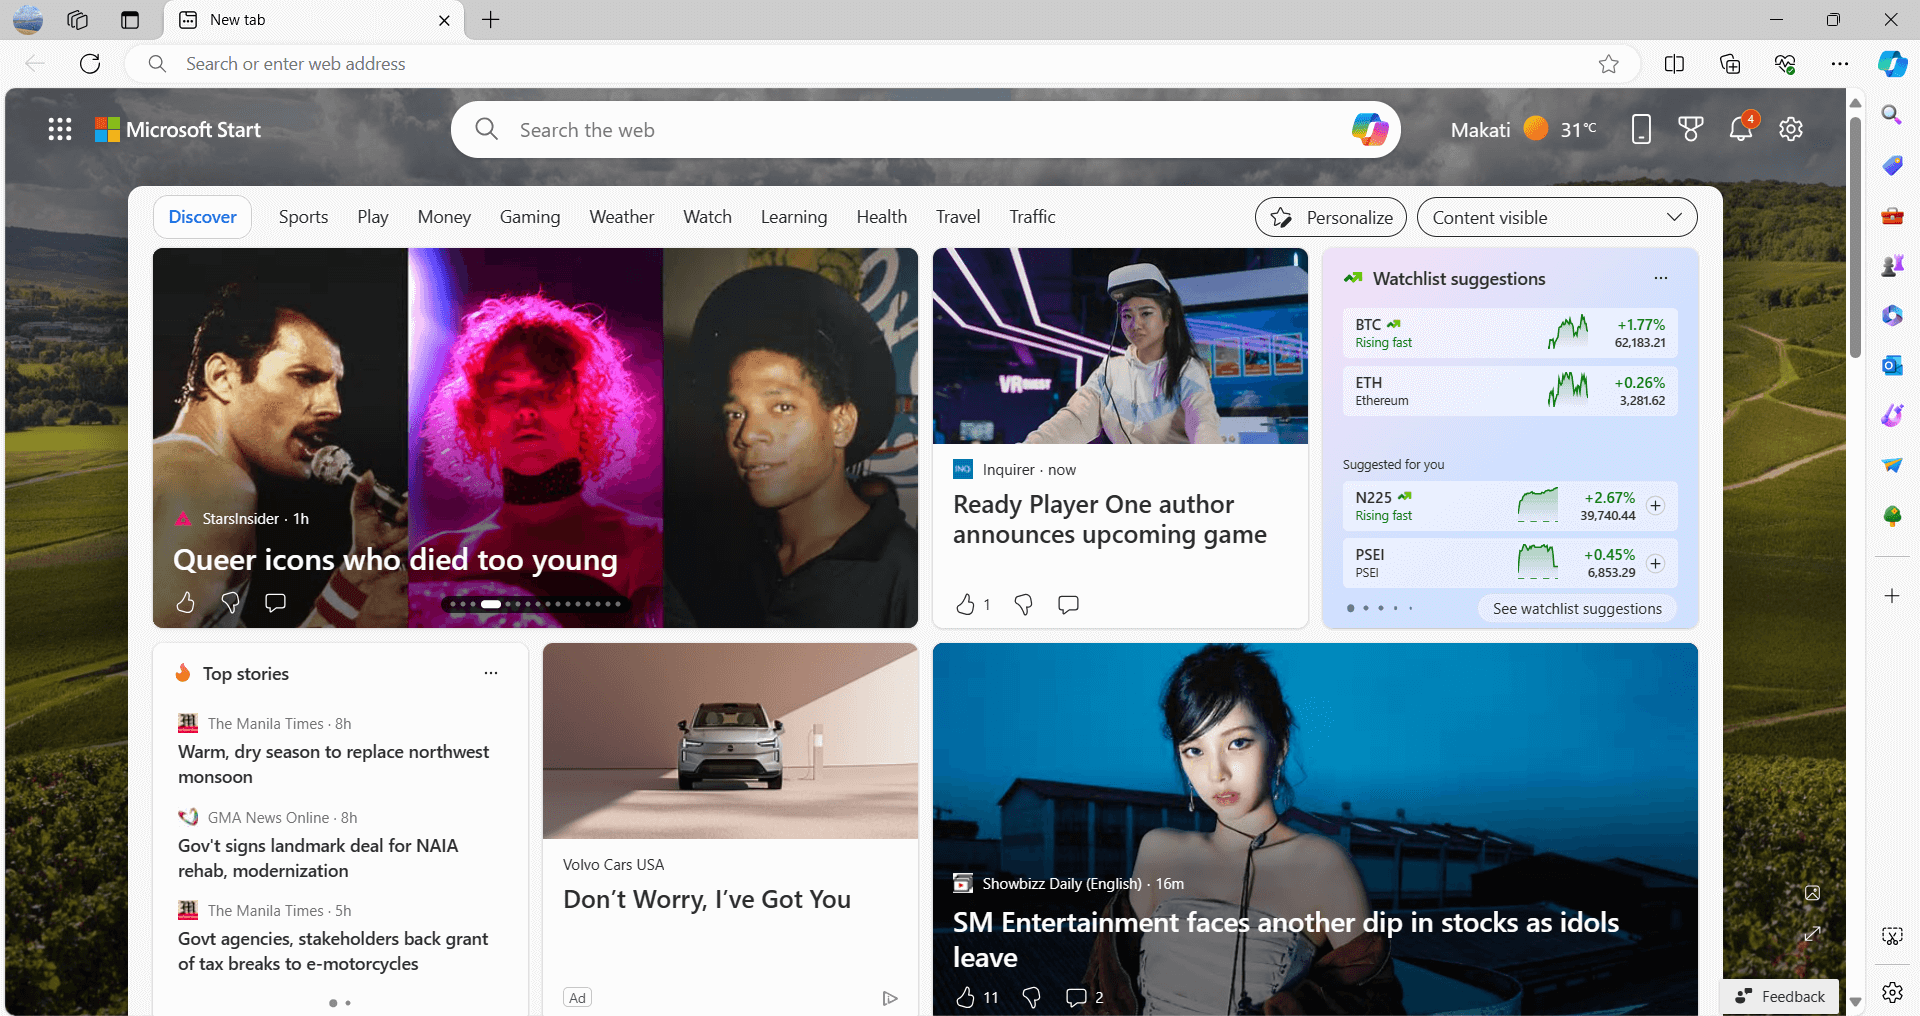Open the app launcher grid

click(59, 129)
